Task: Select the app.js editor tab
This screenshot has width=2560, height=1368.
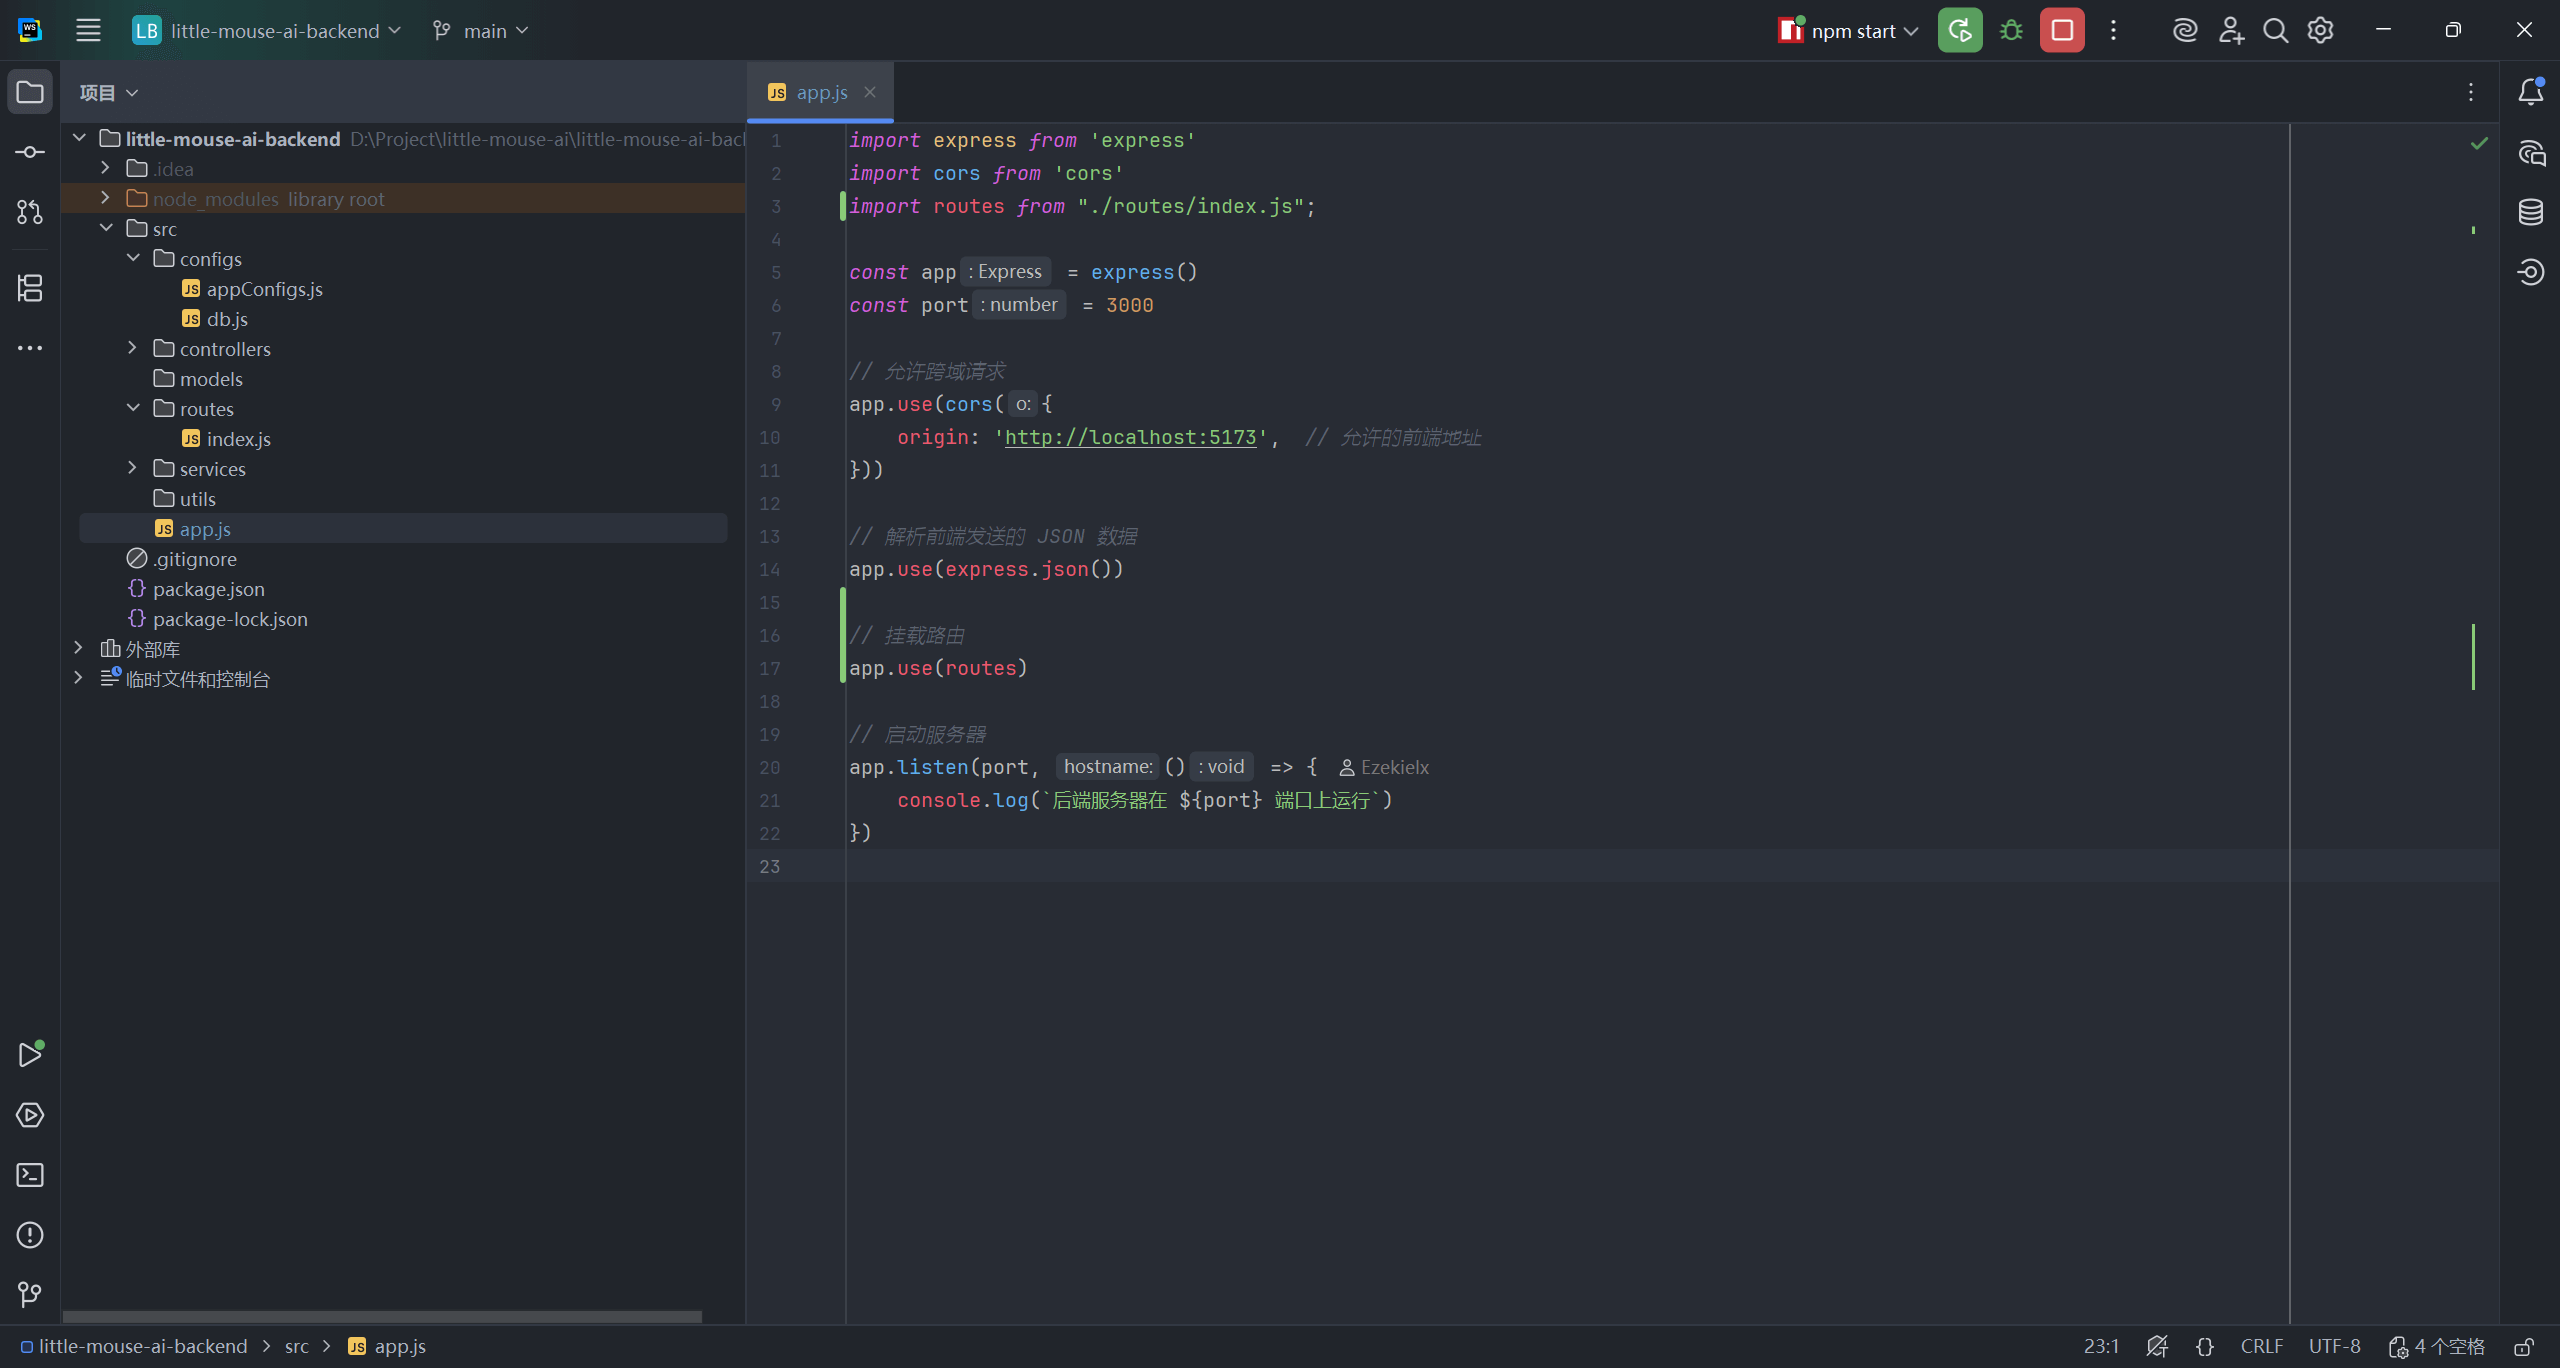Action: point(820,92)
